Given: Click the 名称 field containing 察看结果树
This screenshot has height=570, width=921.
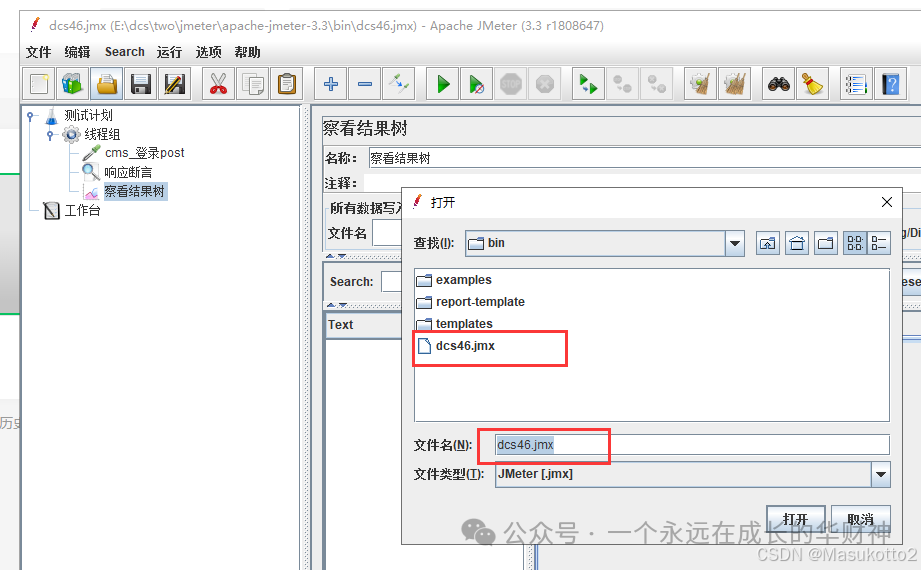Looking at the screenshot, I should [644, 158].
